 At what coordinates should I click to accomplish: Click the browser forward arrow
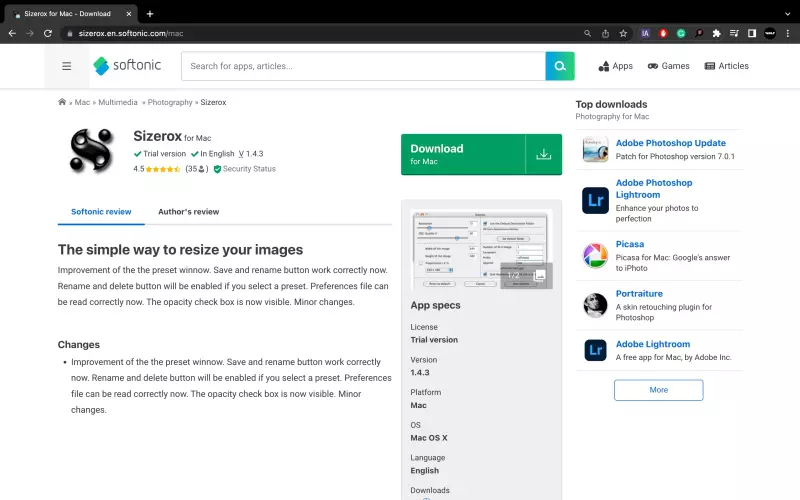[x=30, y=33]
